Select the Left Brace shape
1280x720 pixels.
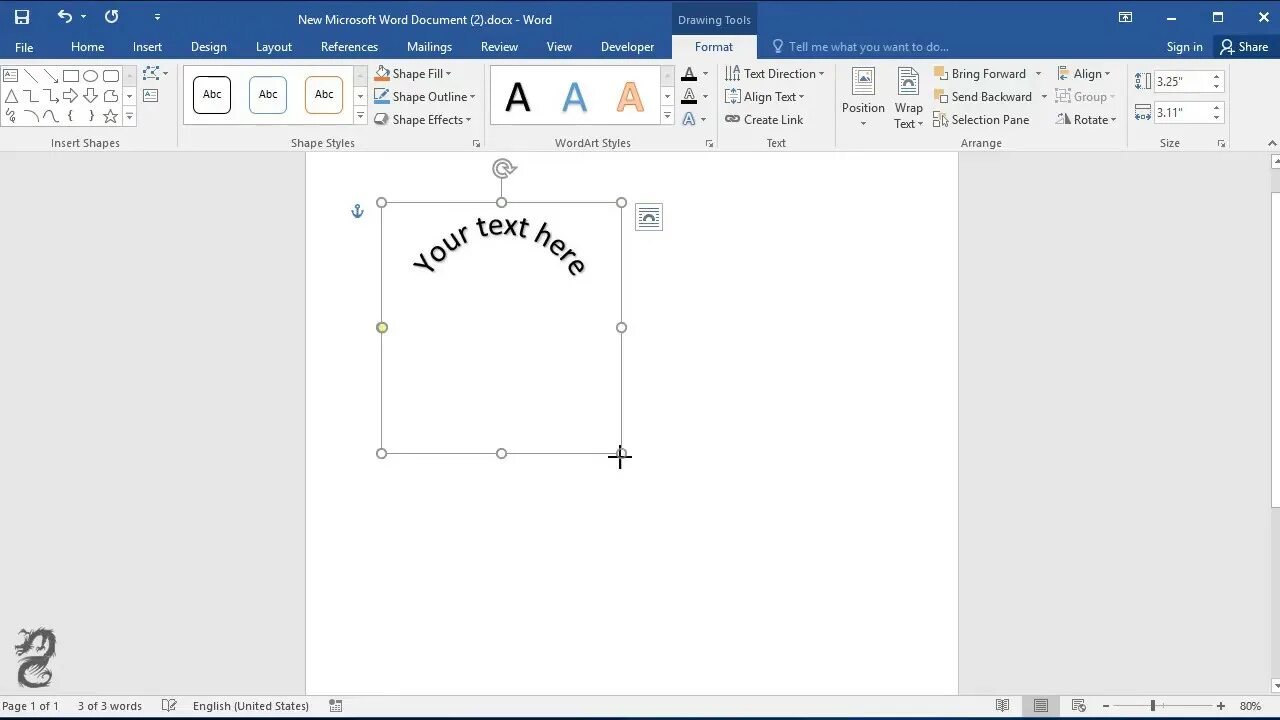point(71,116)
